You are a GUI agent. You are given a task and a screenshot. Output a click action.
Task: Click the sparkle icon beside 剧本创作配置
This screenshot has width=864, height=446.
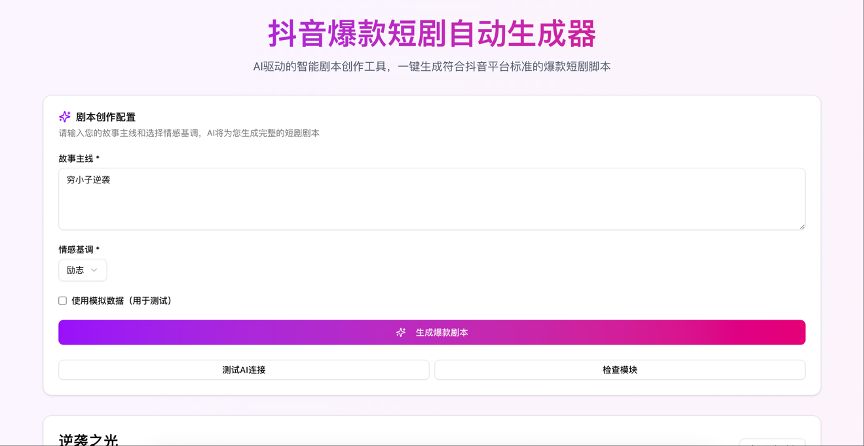pyautogui.click(x=64, y=116)
